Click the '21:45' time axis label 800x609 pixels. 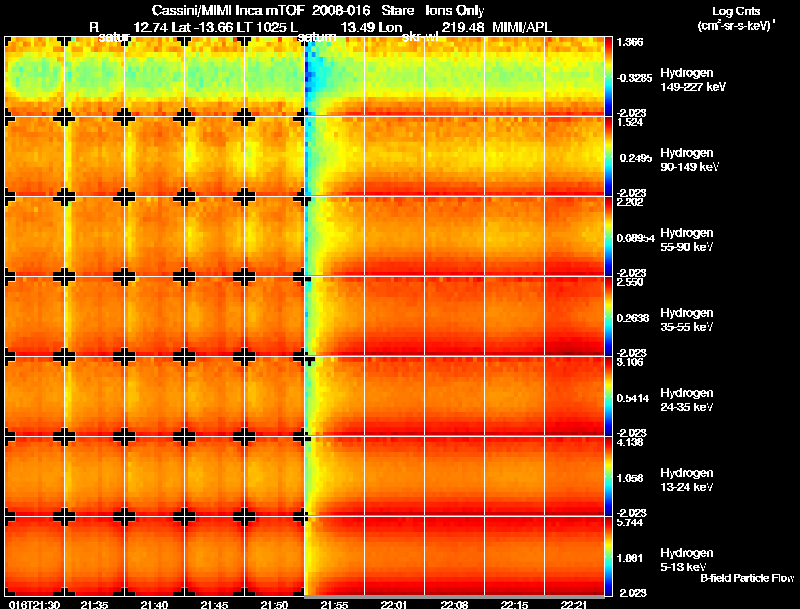coord(214,604)
